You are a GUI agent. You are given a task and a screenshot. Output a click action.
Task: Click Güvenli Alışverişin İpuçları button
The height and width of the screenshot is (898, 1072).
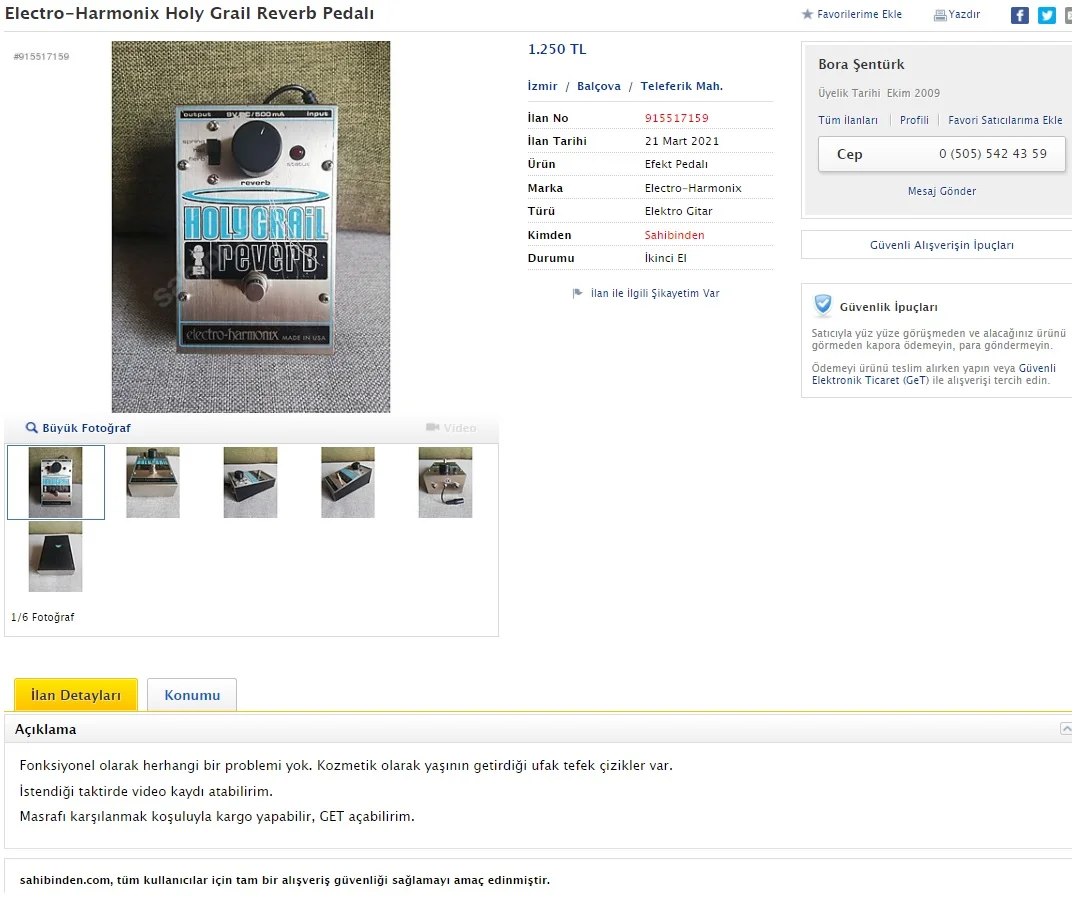pos(941,245)
